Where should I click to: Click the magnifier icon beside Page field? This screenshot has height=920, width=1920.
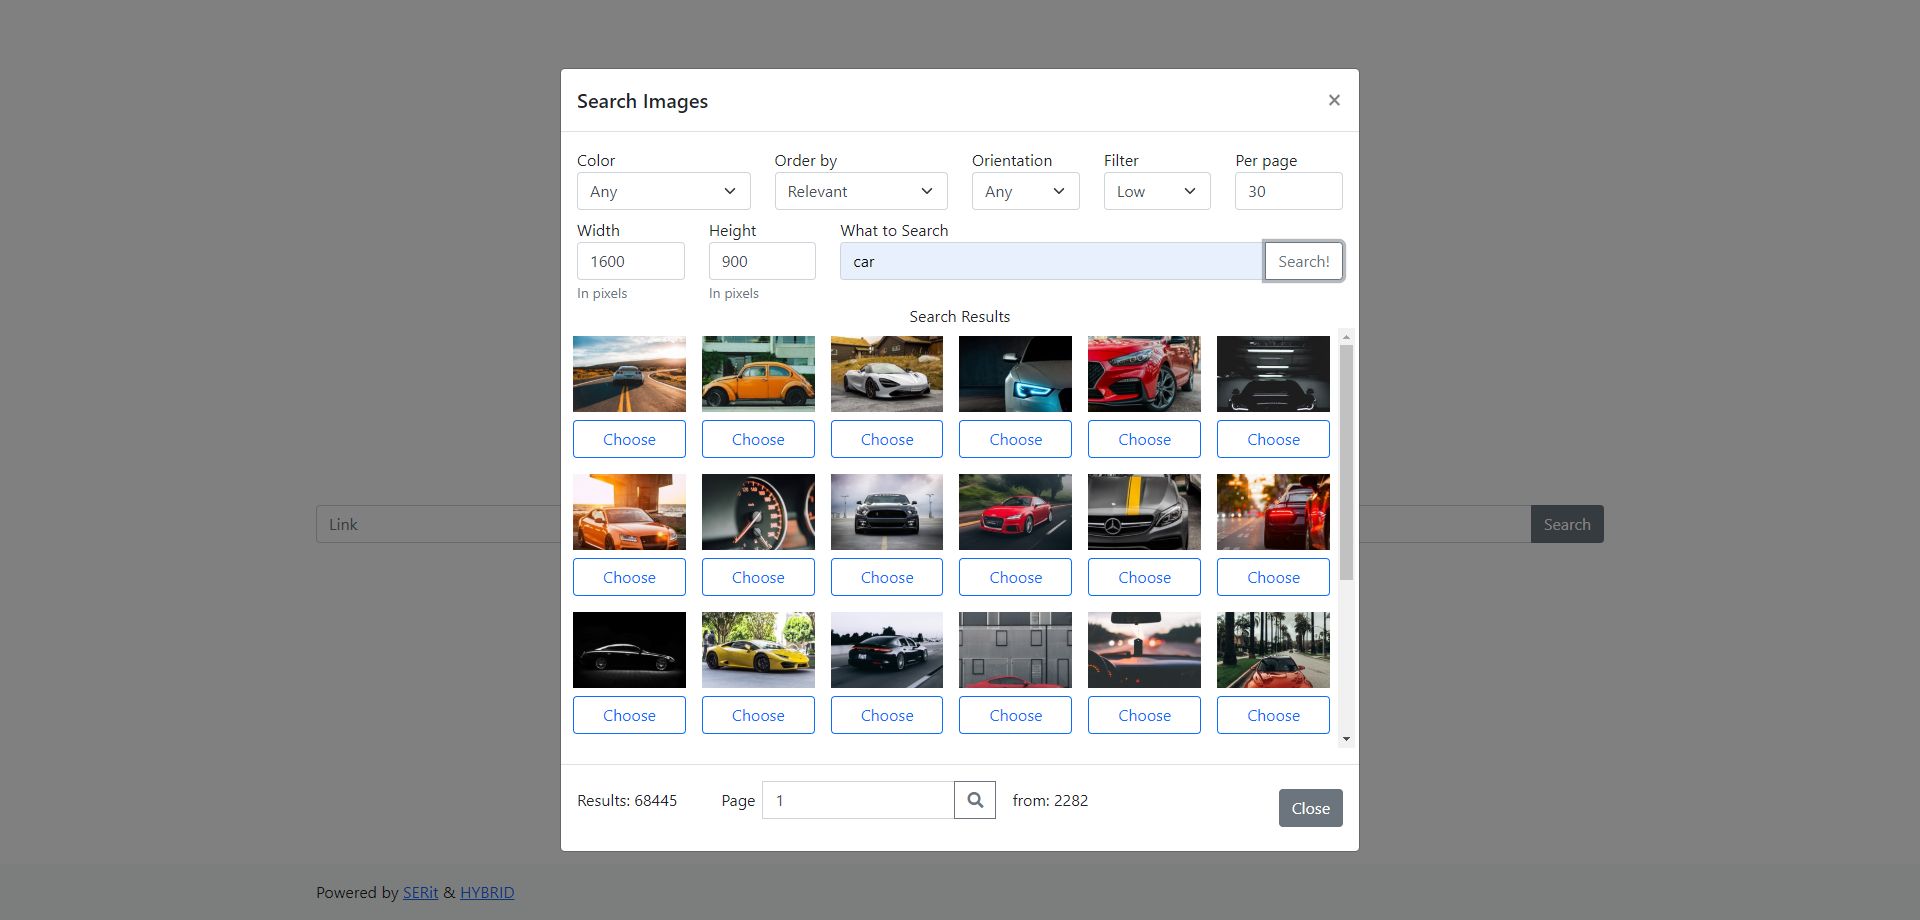point(974,800)
